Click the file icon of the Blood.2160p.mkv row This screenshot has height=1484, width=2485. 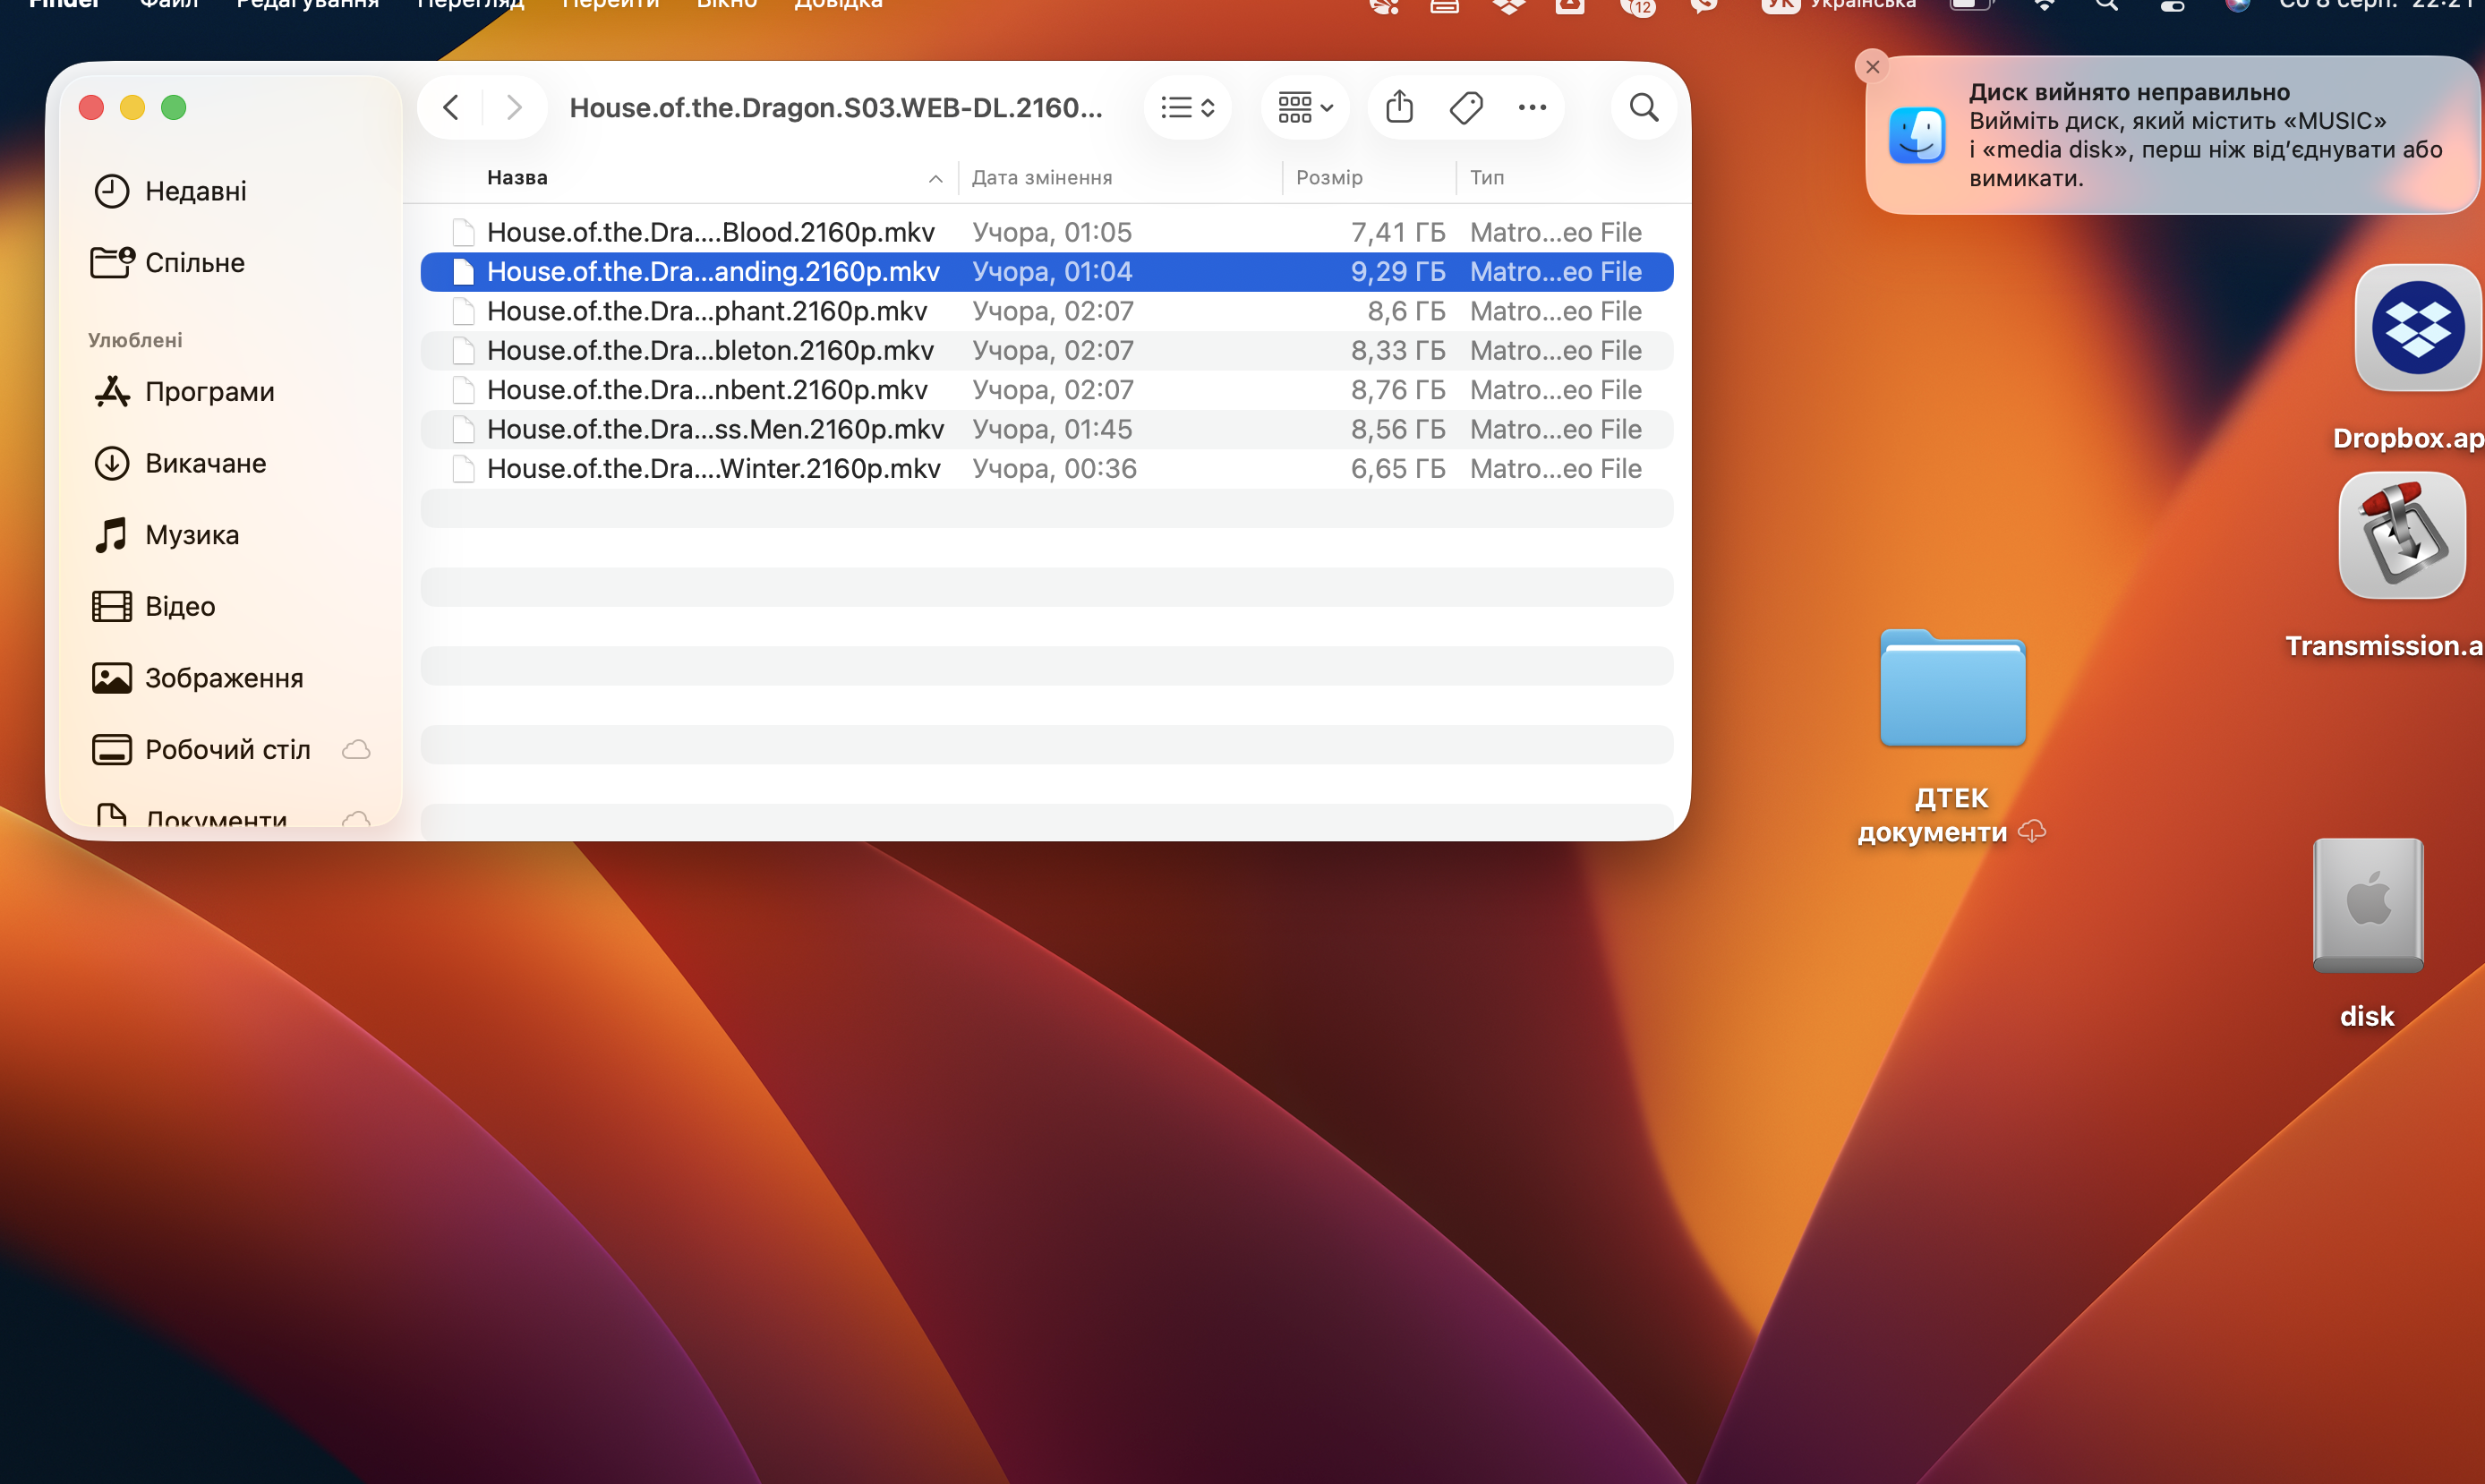(x=463, y=232)
